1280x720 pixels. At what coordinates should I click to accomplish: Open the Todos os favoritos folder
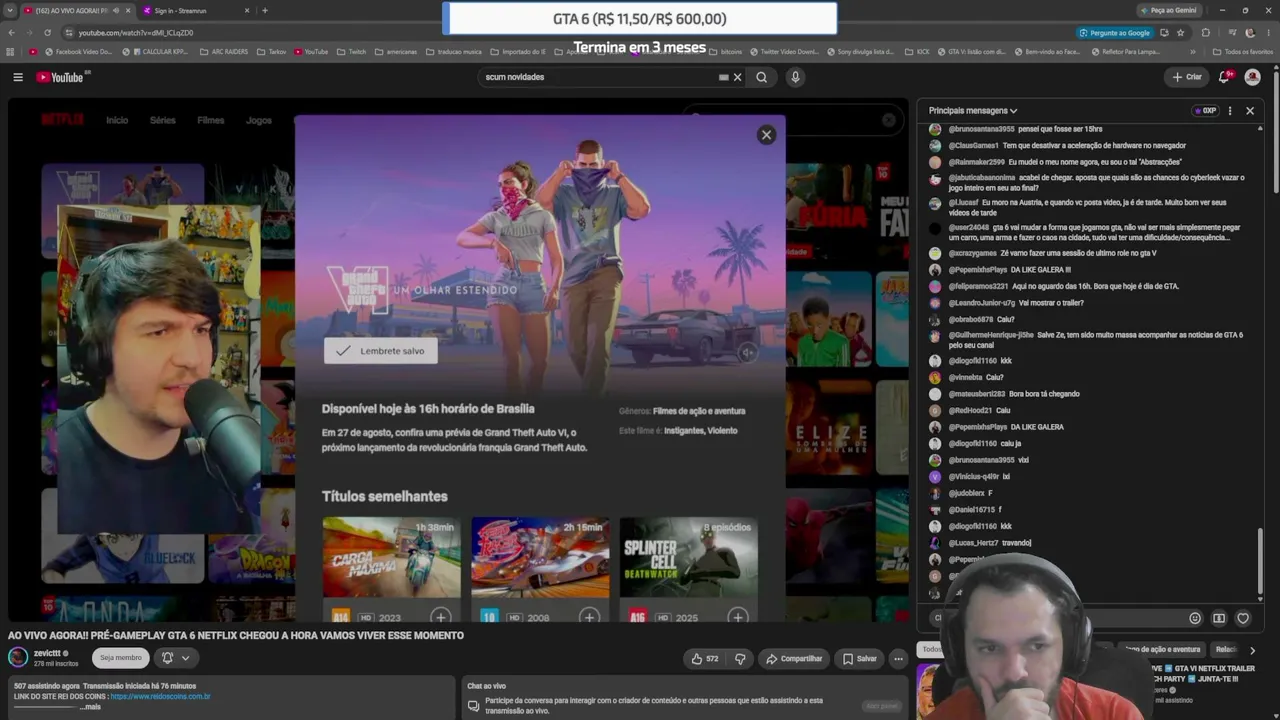point(1243,52)
